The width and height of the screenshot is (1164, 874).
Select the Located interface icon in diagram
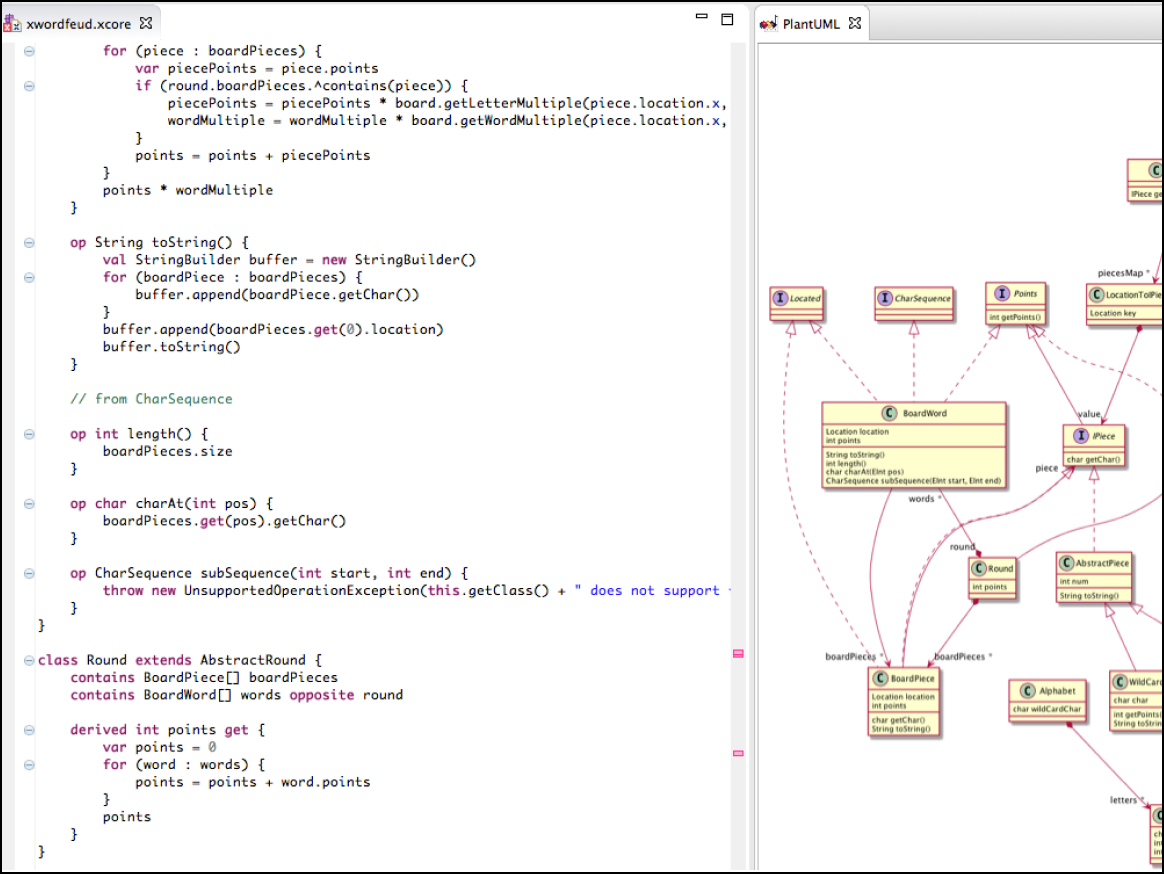click(780, 298)
